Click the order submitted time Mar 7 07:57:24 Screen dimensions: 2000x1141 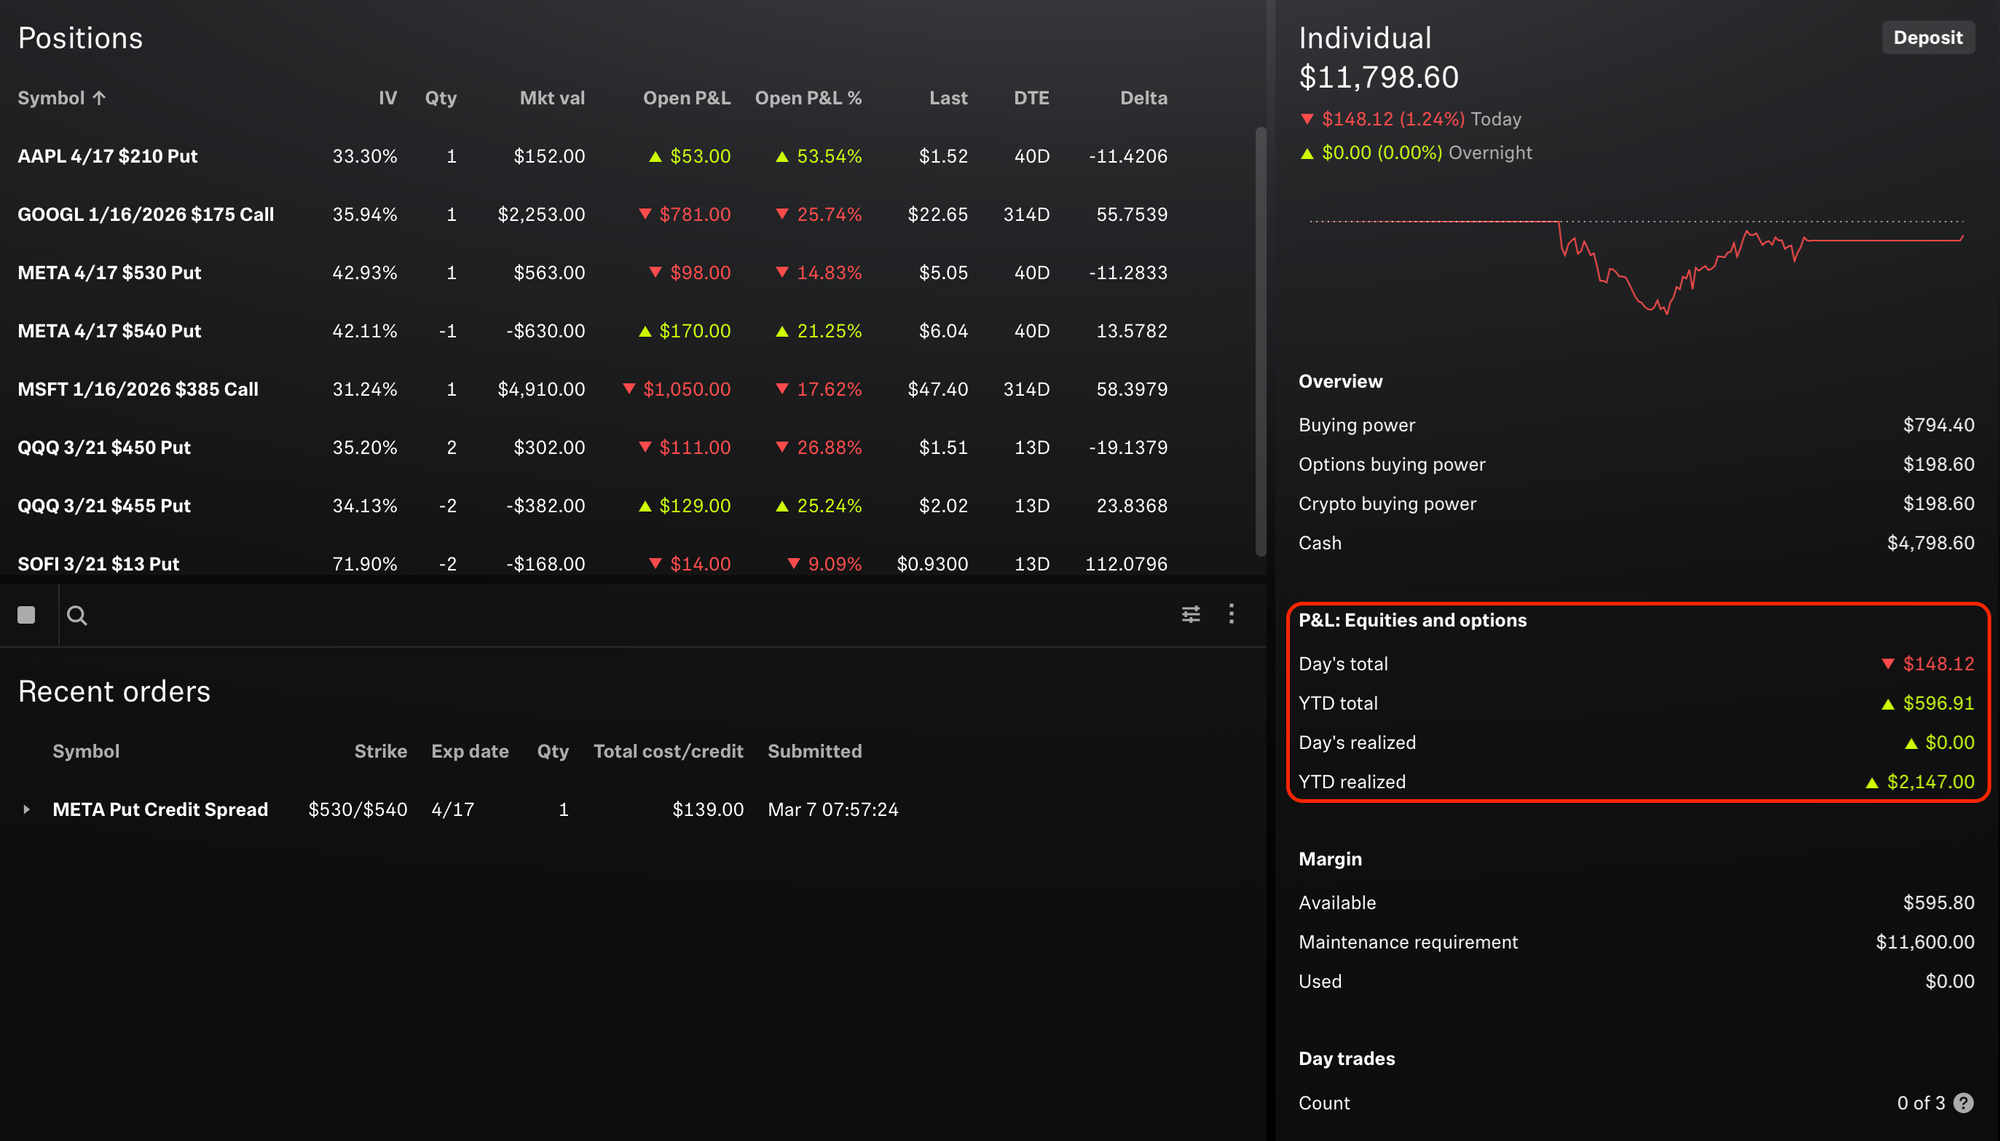point(833,810)
